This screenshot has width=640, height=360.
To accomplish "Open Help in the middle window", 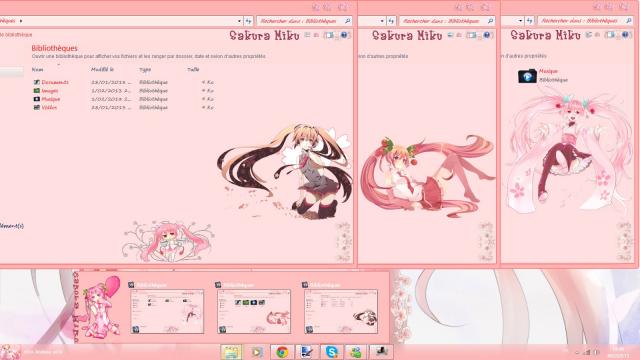I will pyautogui.click(x=487, y=35).
